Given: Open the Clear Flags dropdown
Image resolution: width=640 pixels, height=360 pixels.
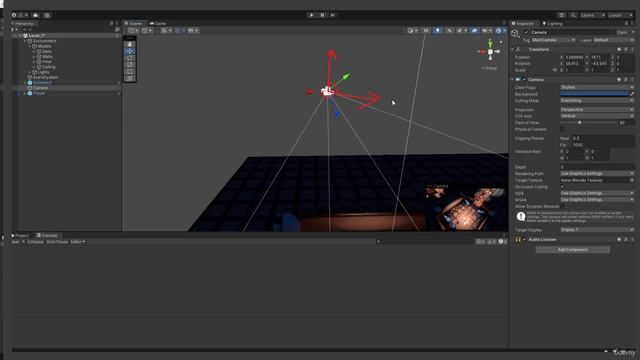Looking at the screenshot, I should 597,88.
